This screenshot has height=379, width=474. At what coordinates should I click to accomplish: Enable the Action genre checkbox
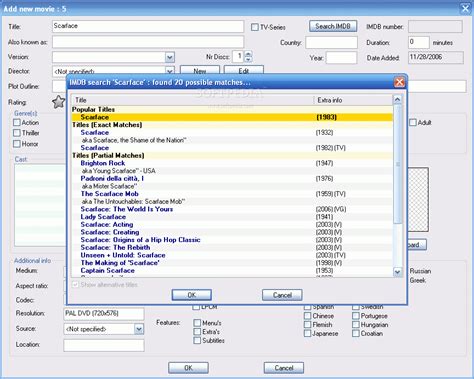pyautogui.click(x=17, y=122)
